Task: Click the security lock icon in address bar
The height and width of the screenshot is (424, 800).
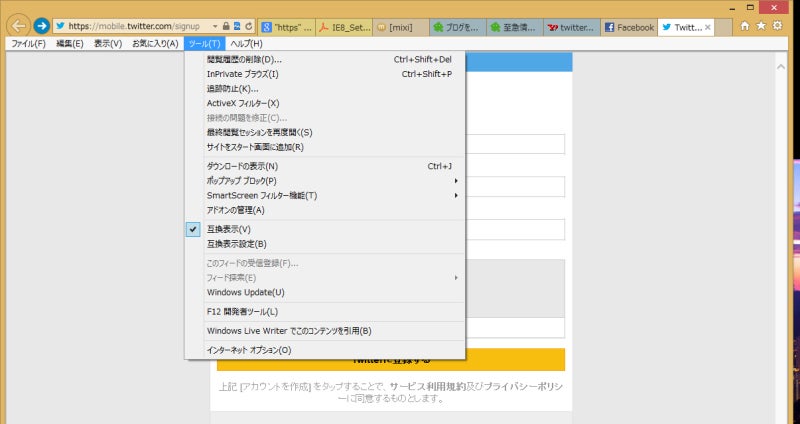Action: (x=226, y=26)
